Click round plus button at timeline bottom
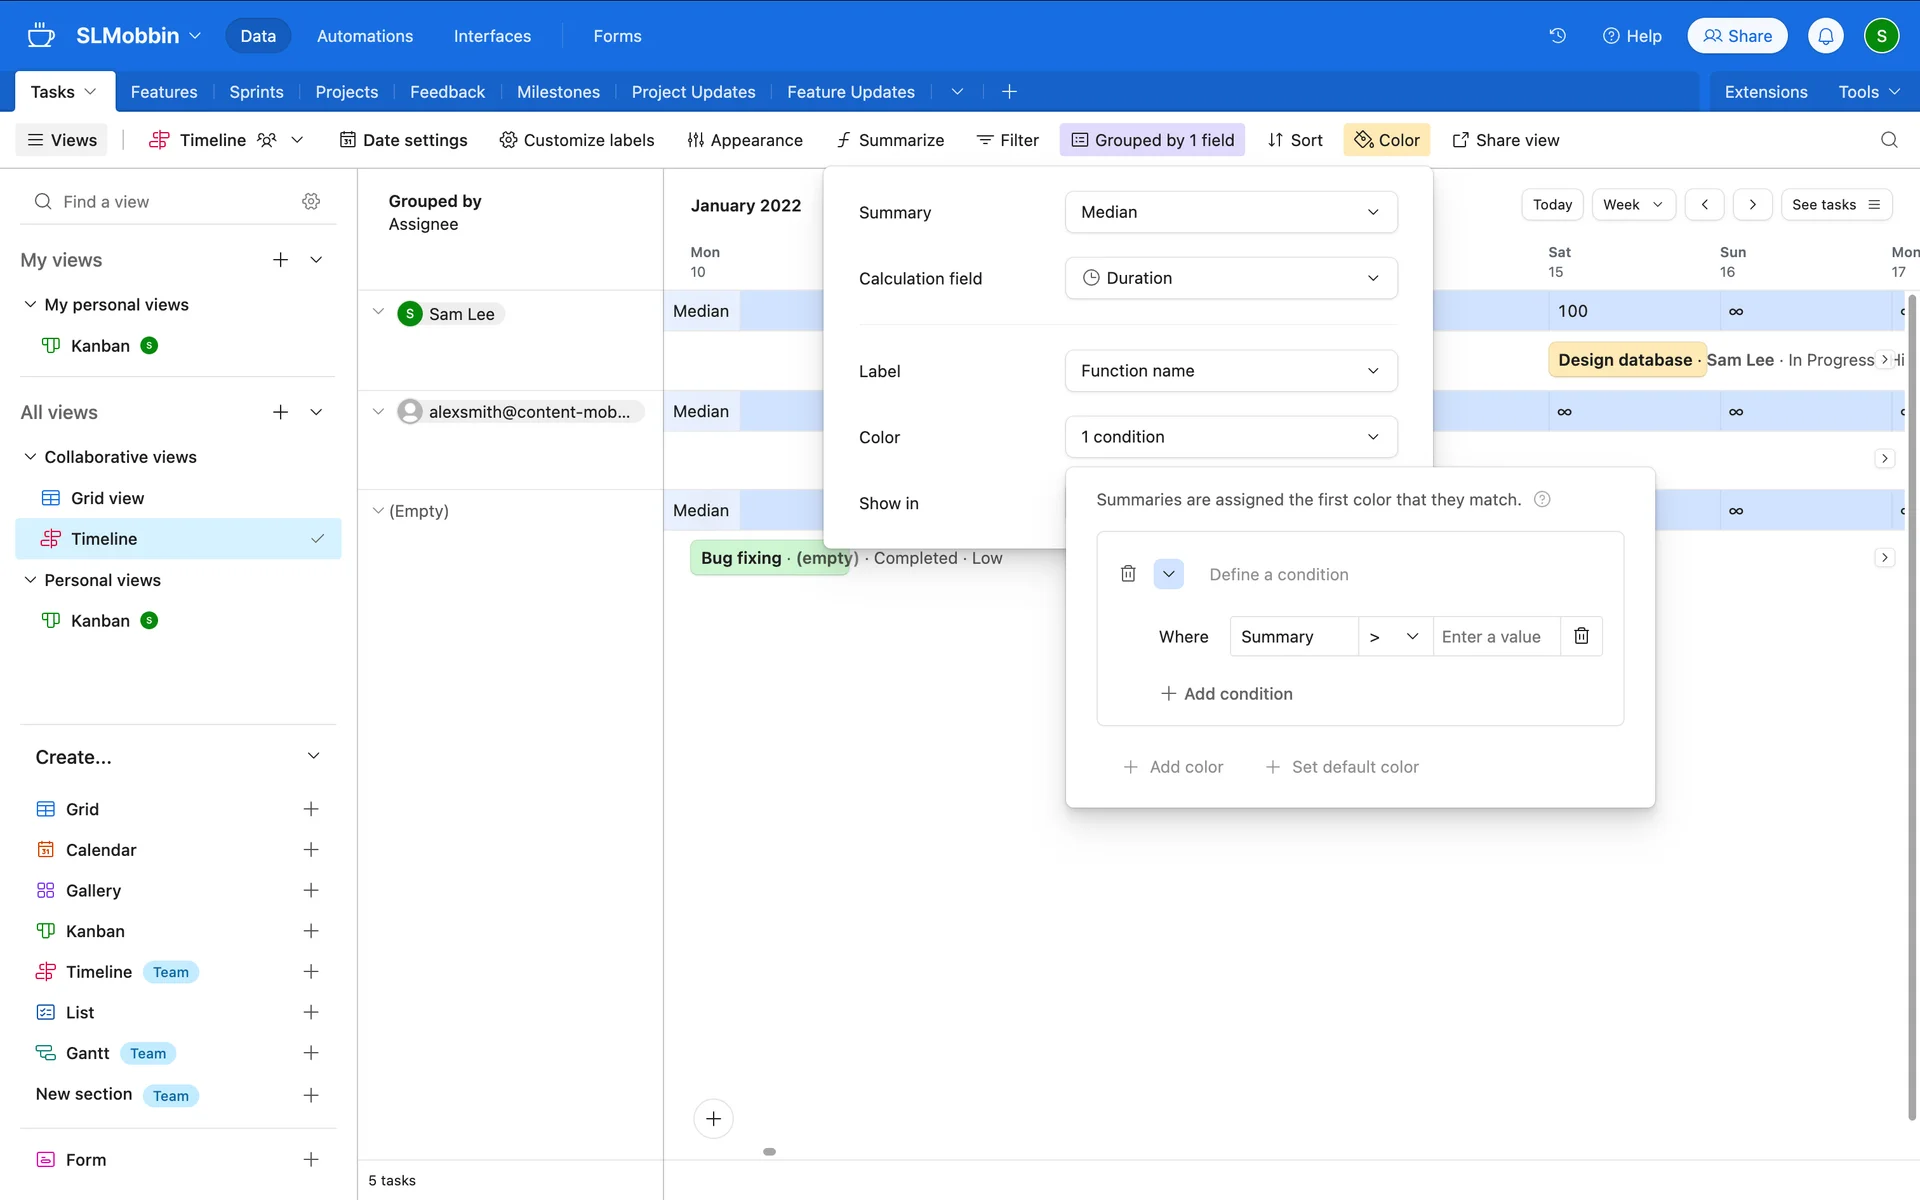Screen dimensions: 1920x1200 [x=713, y=1118]
